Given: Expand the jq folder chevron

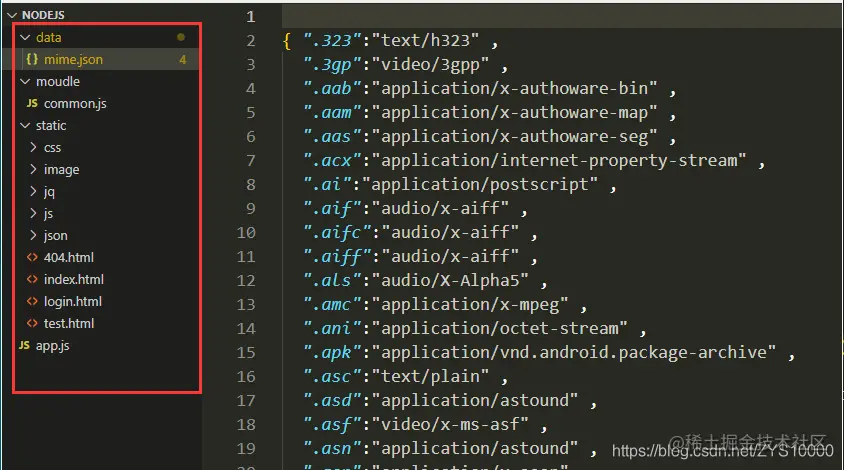Looking at the screenshot, I should coord(33,191).
